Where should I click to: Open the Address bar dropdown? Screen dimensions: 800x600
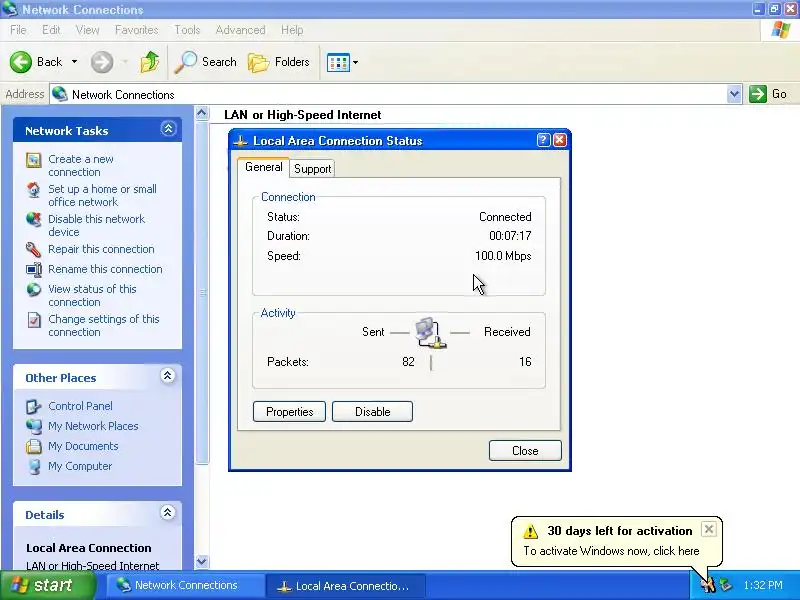[734, 94]
